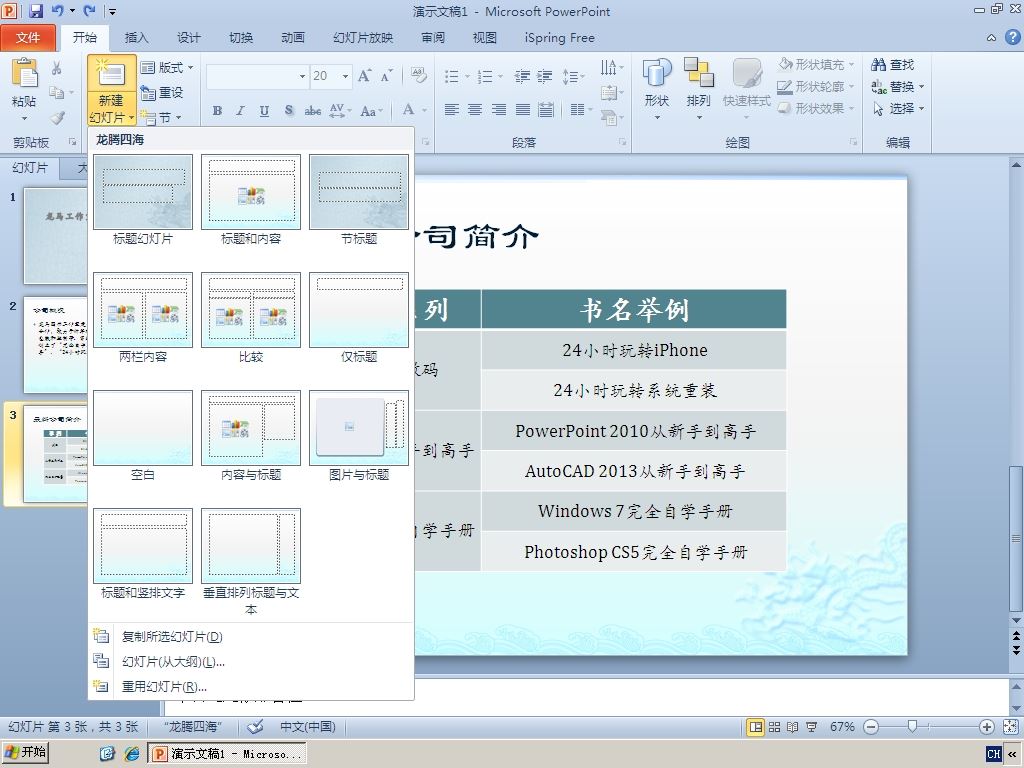Click the Increase Indent icon
The image size is (1024, 768).
(544, 76)
